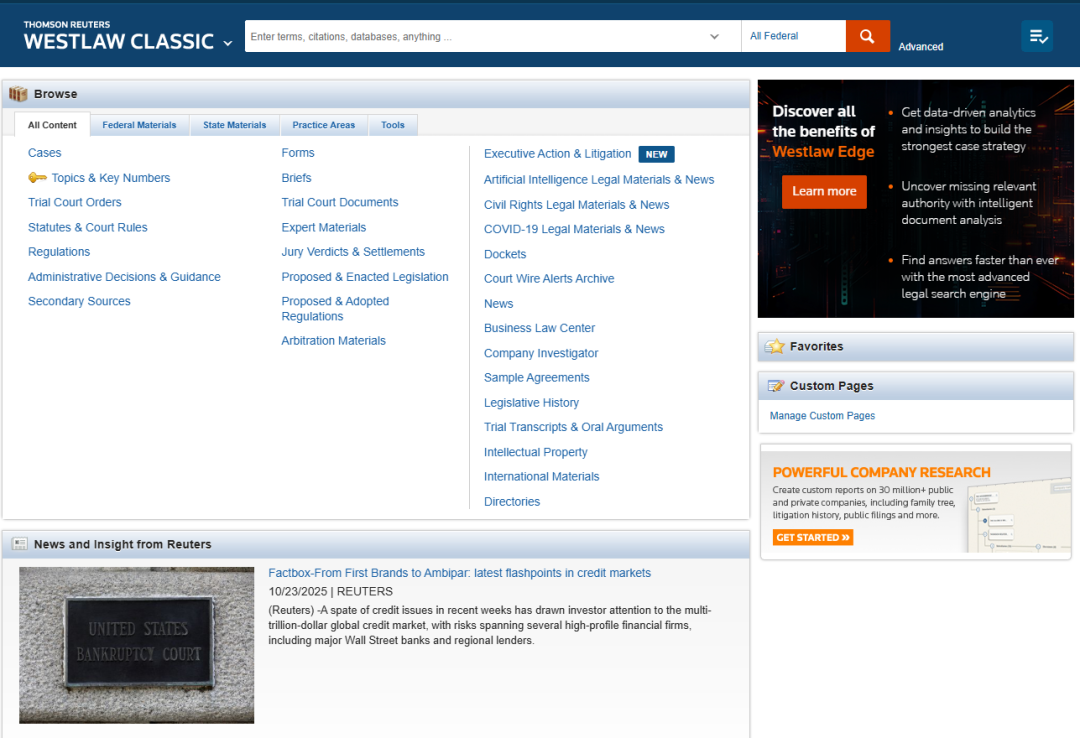
Task: Open Proposed & Adopted Regulations
Action: pos(335,309)
